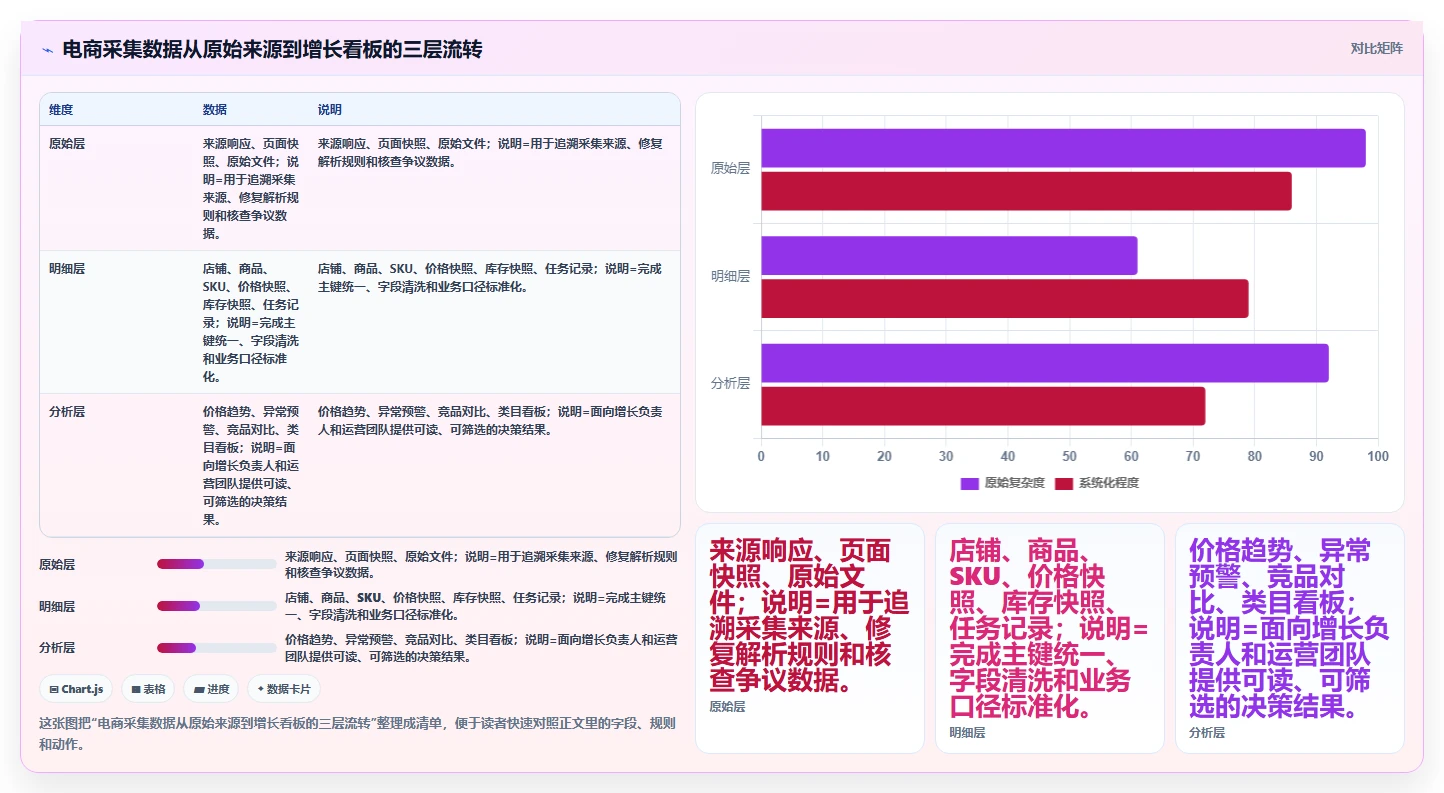Click the 对比矩阵 label in header

pos(1376,48)
